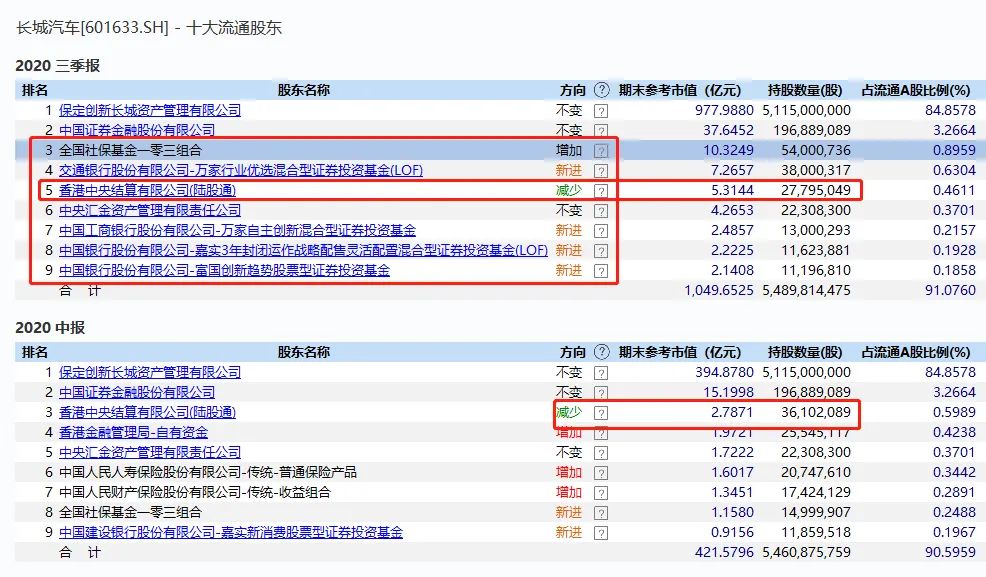Image resolution: width=986 pixels, height=577 pixels.
Task: Click the help icon in the Q3 direction header
Action: click(601, 90)
